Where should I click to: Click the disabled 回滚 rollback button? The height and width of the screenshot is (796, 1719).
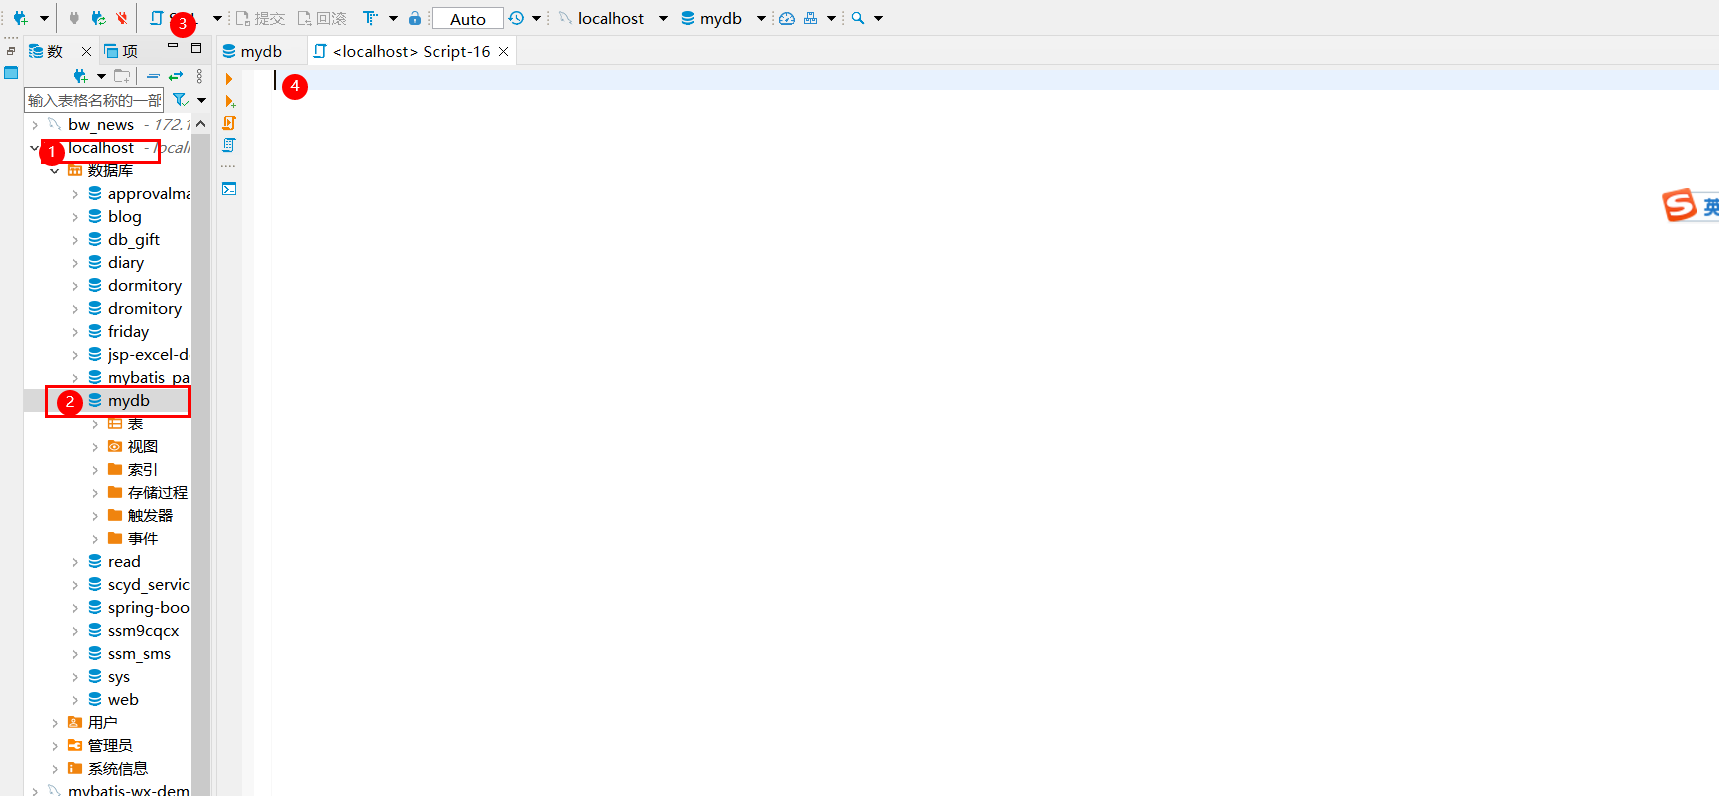pos(322,18)
